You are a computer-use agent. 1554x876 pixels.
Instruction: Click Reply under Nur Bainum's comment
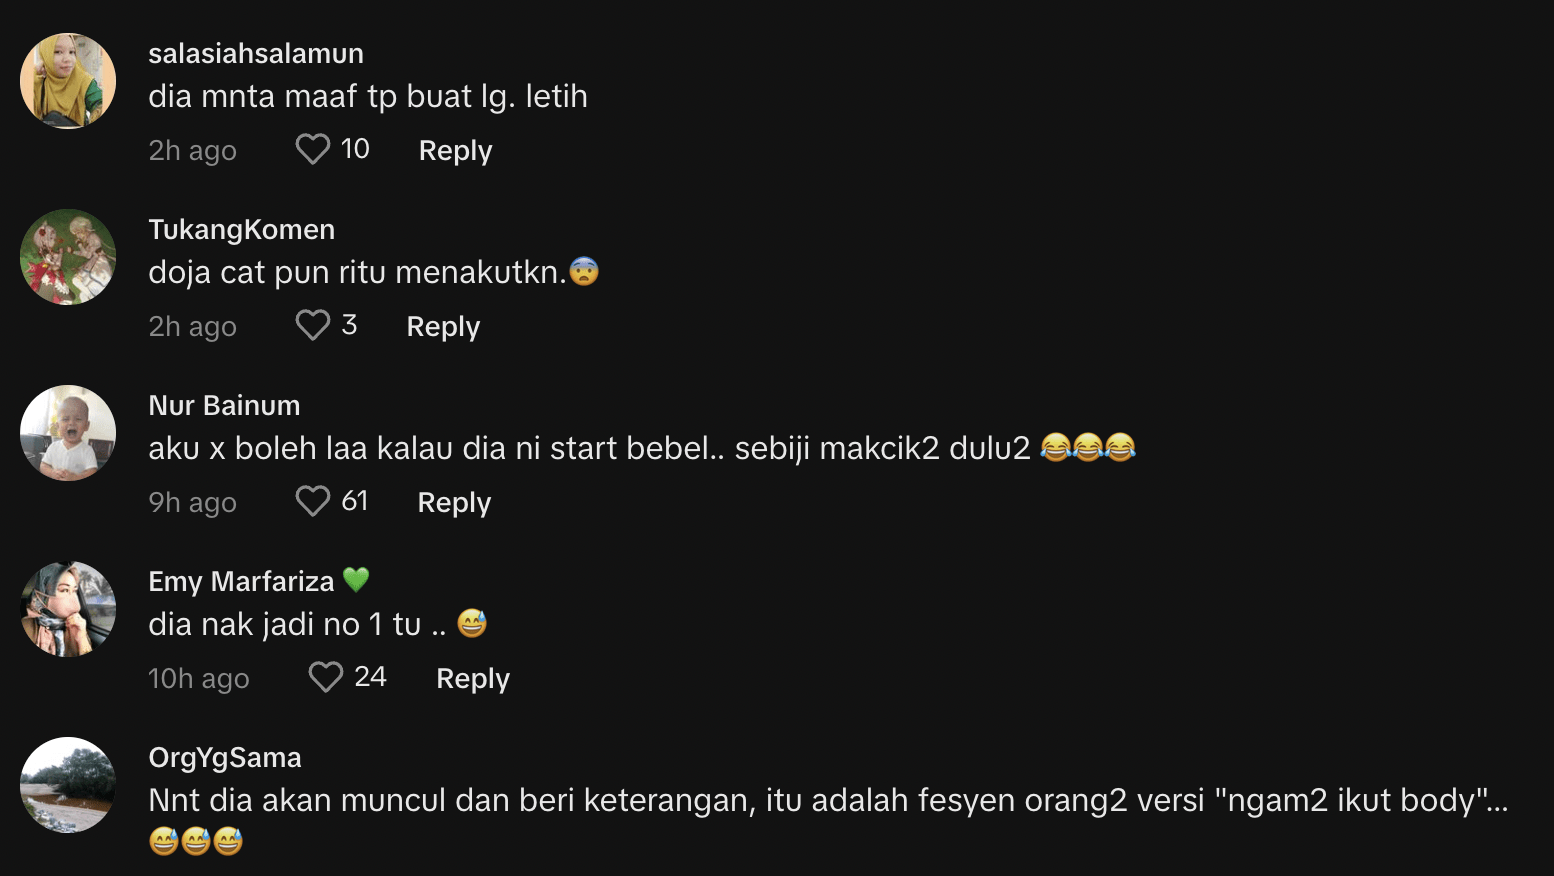(x=454, y=503)
